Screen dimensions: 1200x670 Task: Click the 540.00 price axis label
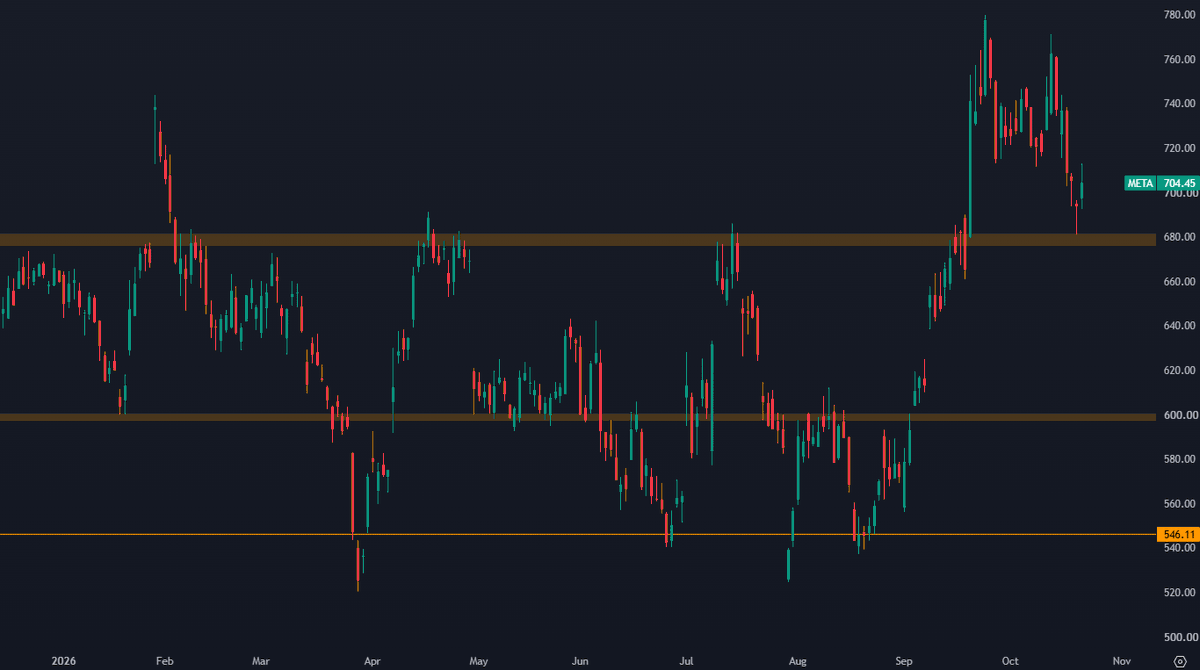coord(1181,548)
